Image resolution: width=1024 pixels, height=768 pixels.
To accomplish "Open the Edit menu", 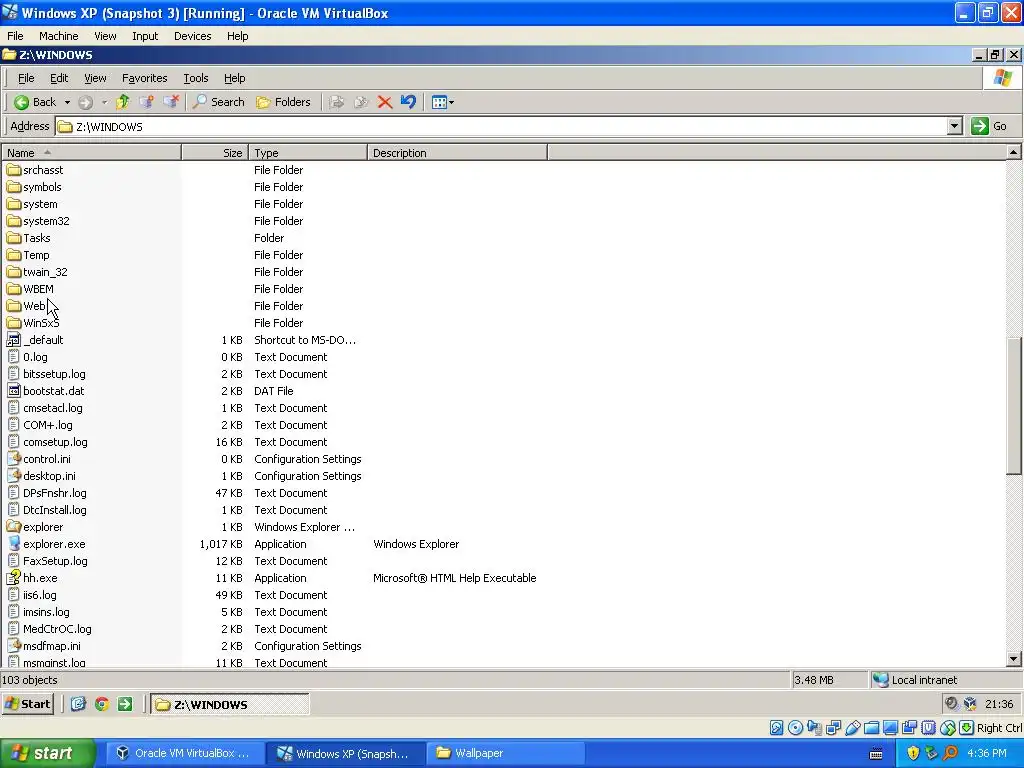I will 59,78.
